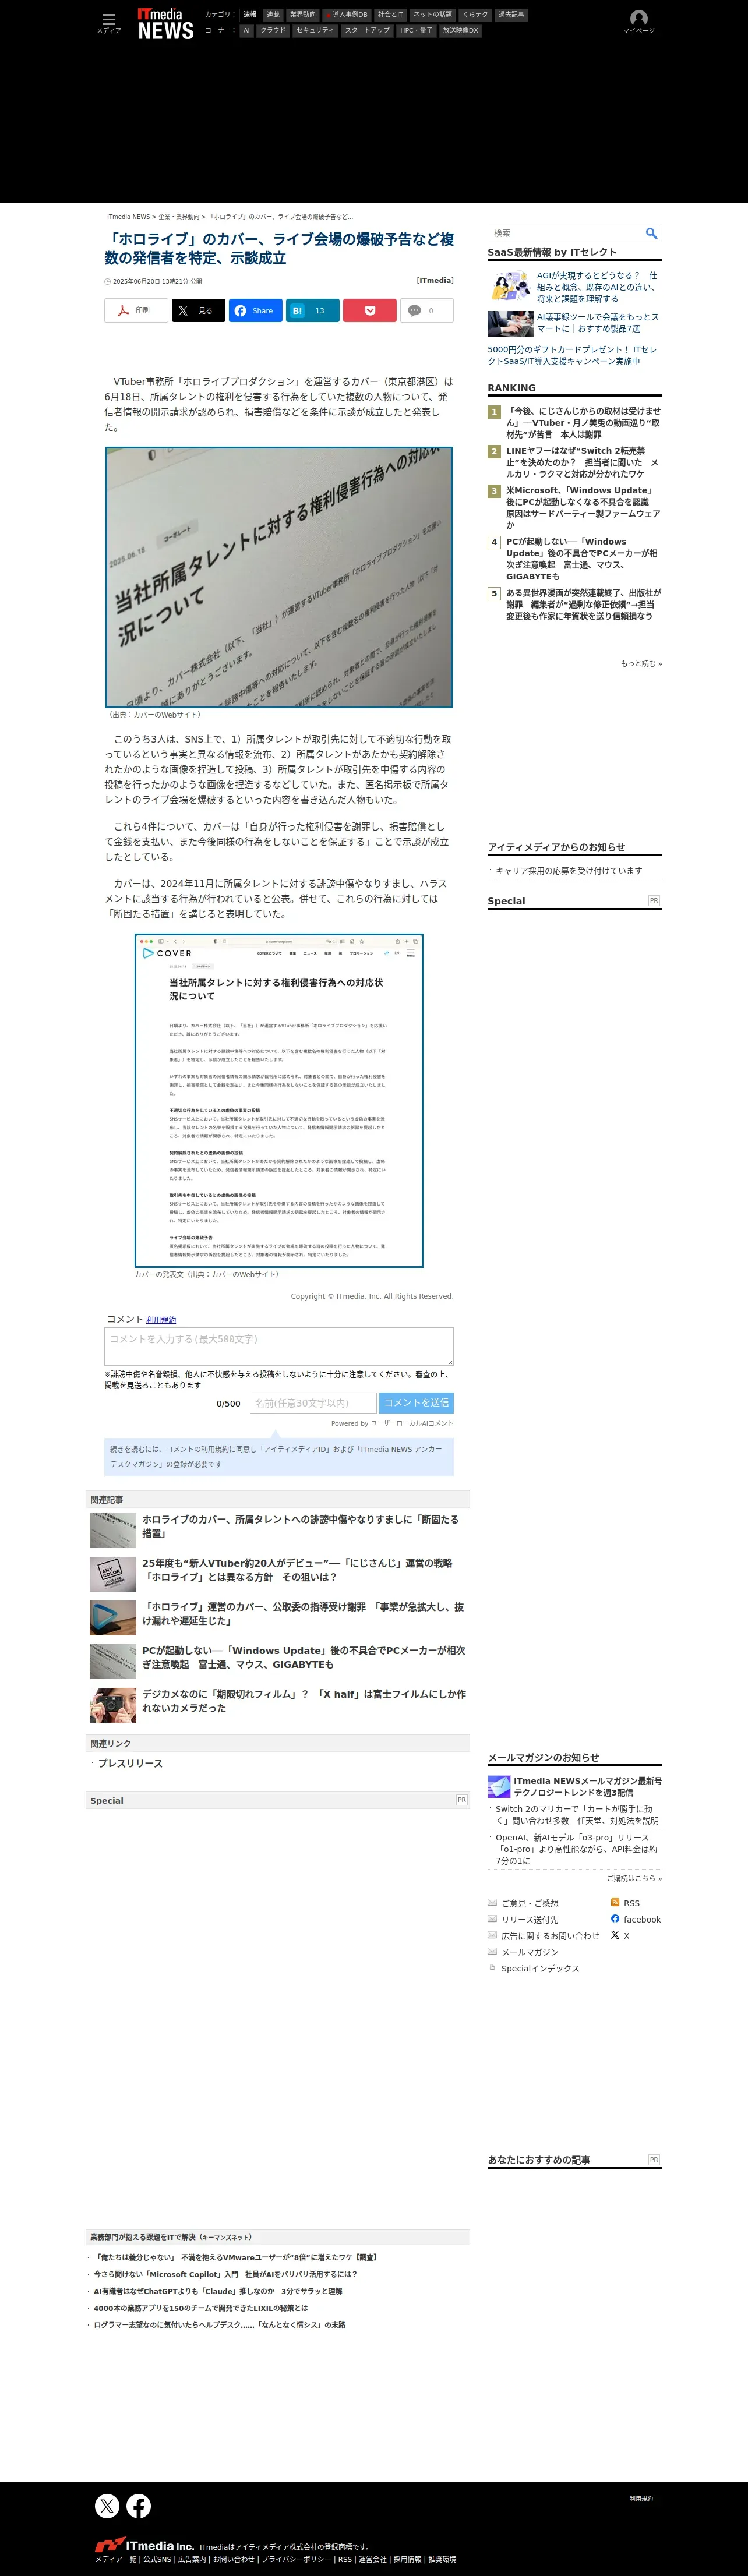Open related article 25年度も新人VTuber
Viewport: 748px width, 2576px height.
pyautogui.click(x=297, y=1570)
